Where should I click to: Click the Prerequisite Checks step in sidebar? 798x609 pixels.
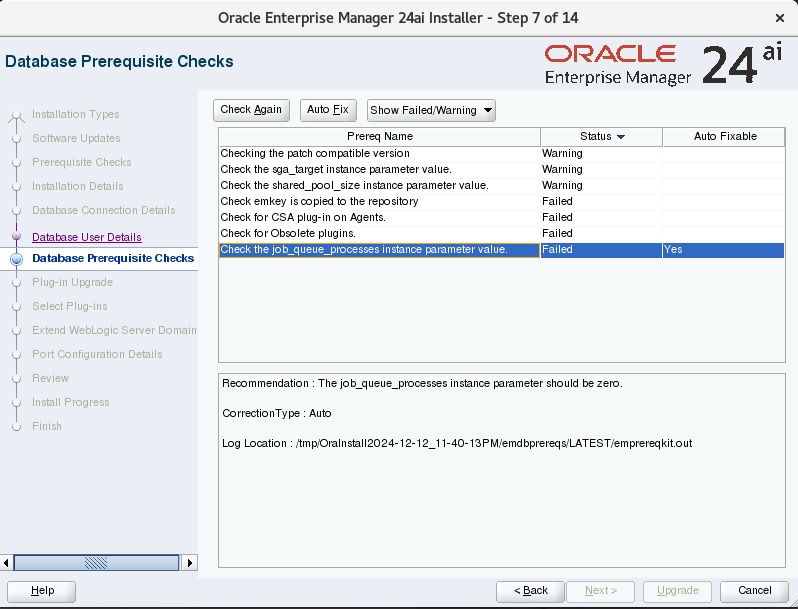[x=81, y=162]
